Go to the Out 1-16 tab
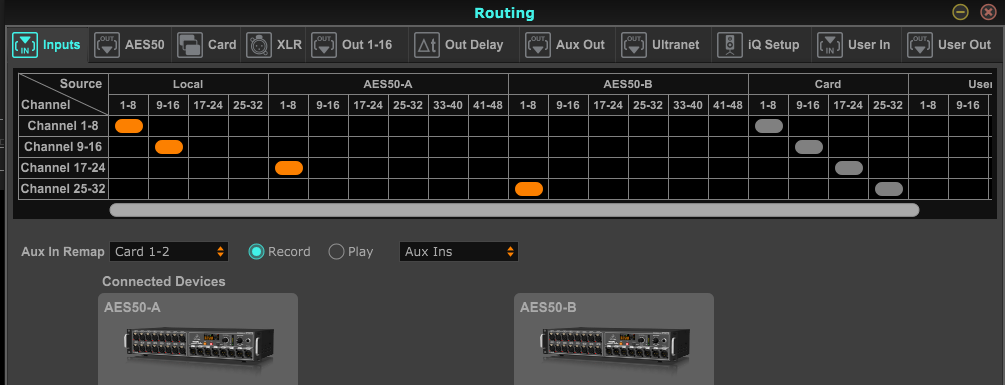Screen dimensions: 1005x385 point(356,45)
